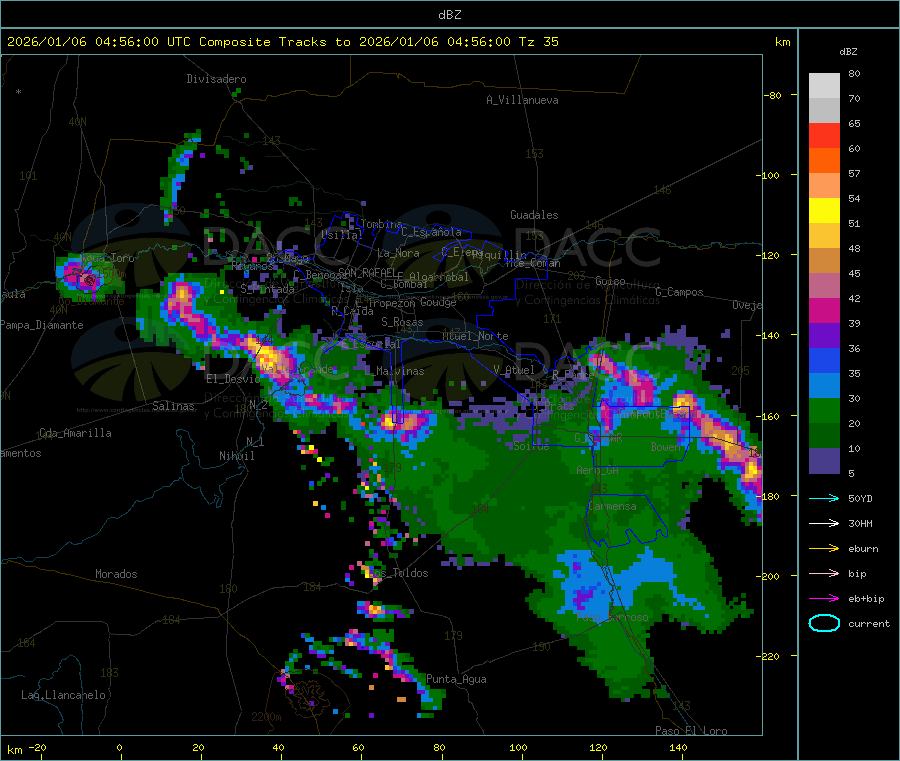Click the yellow eburn arrow icon
This screenshot has height=761, width=900.
(824, 549)
